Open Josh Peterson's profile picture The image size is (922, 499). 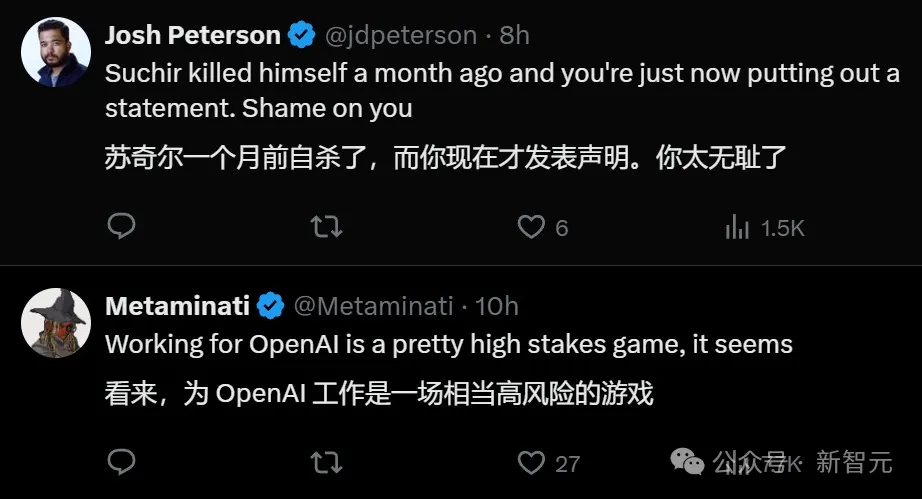[x=55, y=51]
